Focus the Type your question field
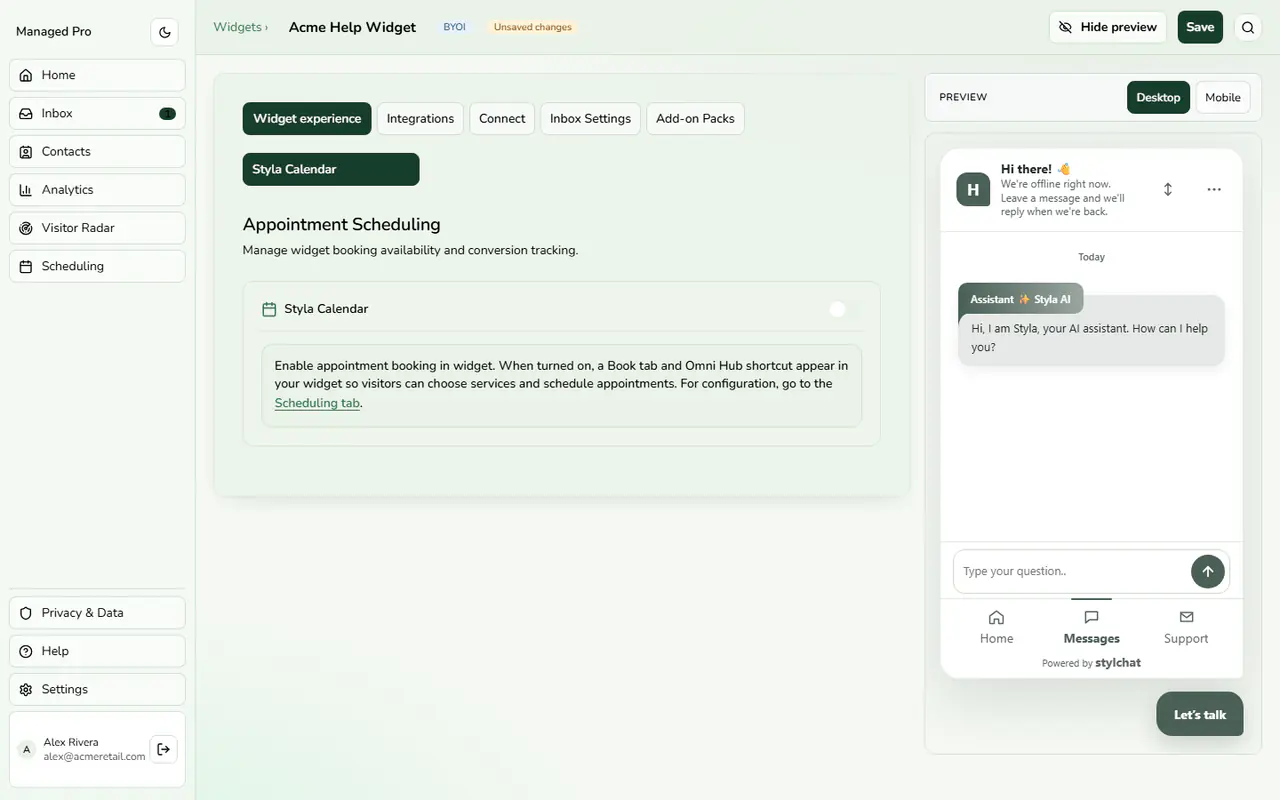 (1071, 571)
